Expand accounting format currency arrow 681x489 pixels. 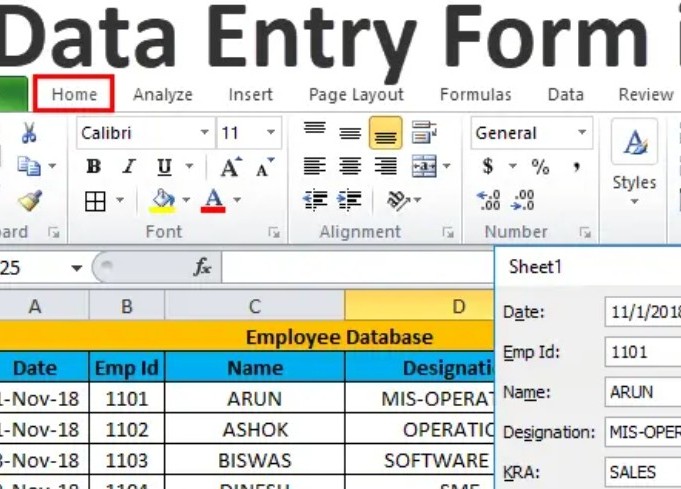tap(512, 166)
